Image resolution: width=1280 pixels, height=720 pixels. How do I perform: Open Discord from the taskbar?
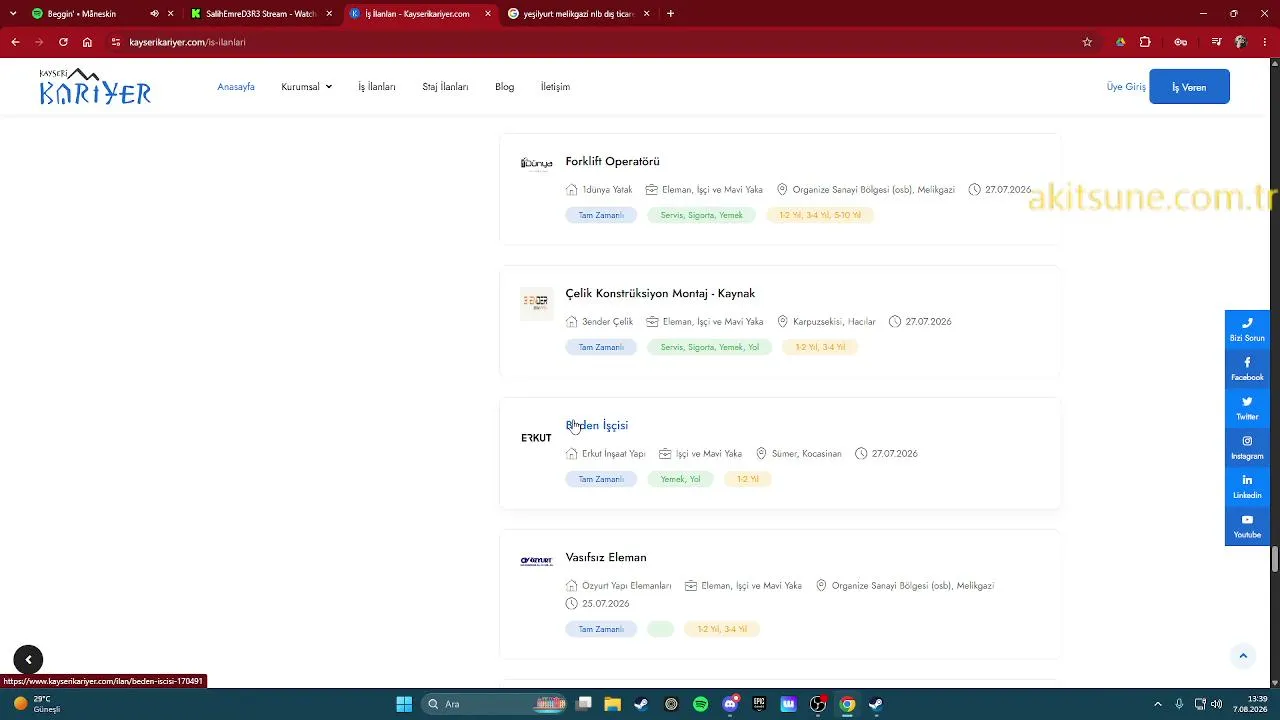point(730,704)
